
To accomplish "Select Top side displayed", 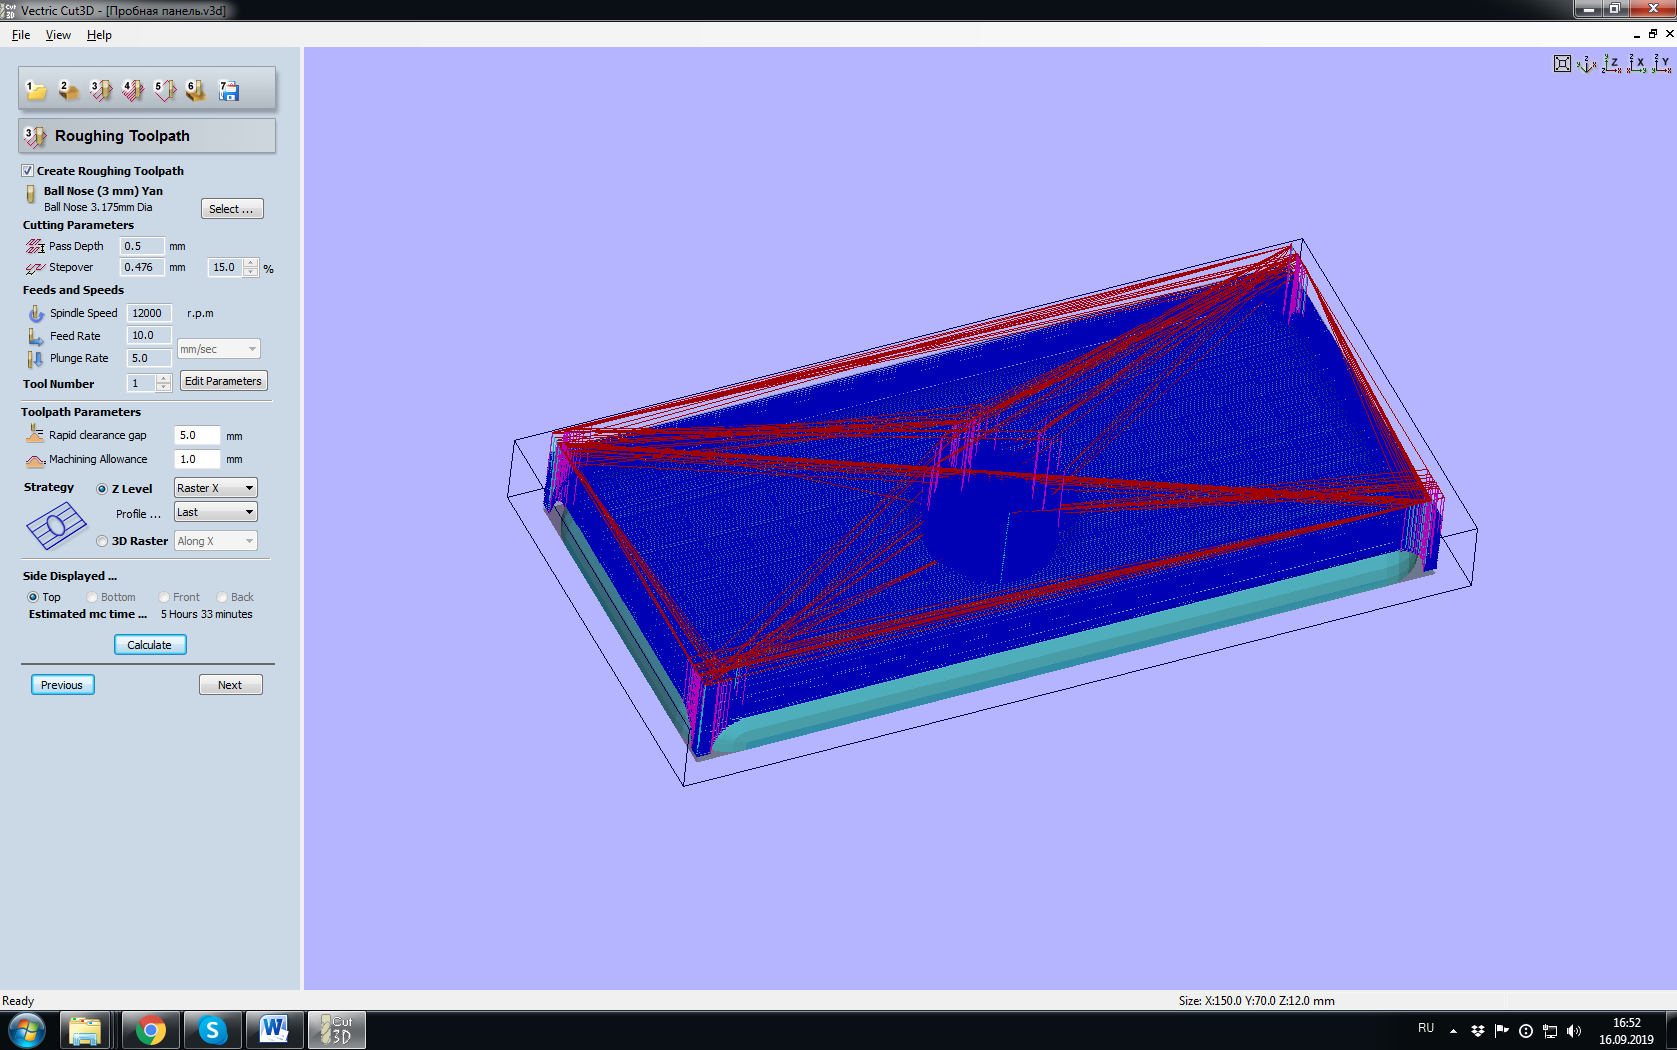I will [33, 597].
